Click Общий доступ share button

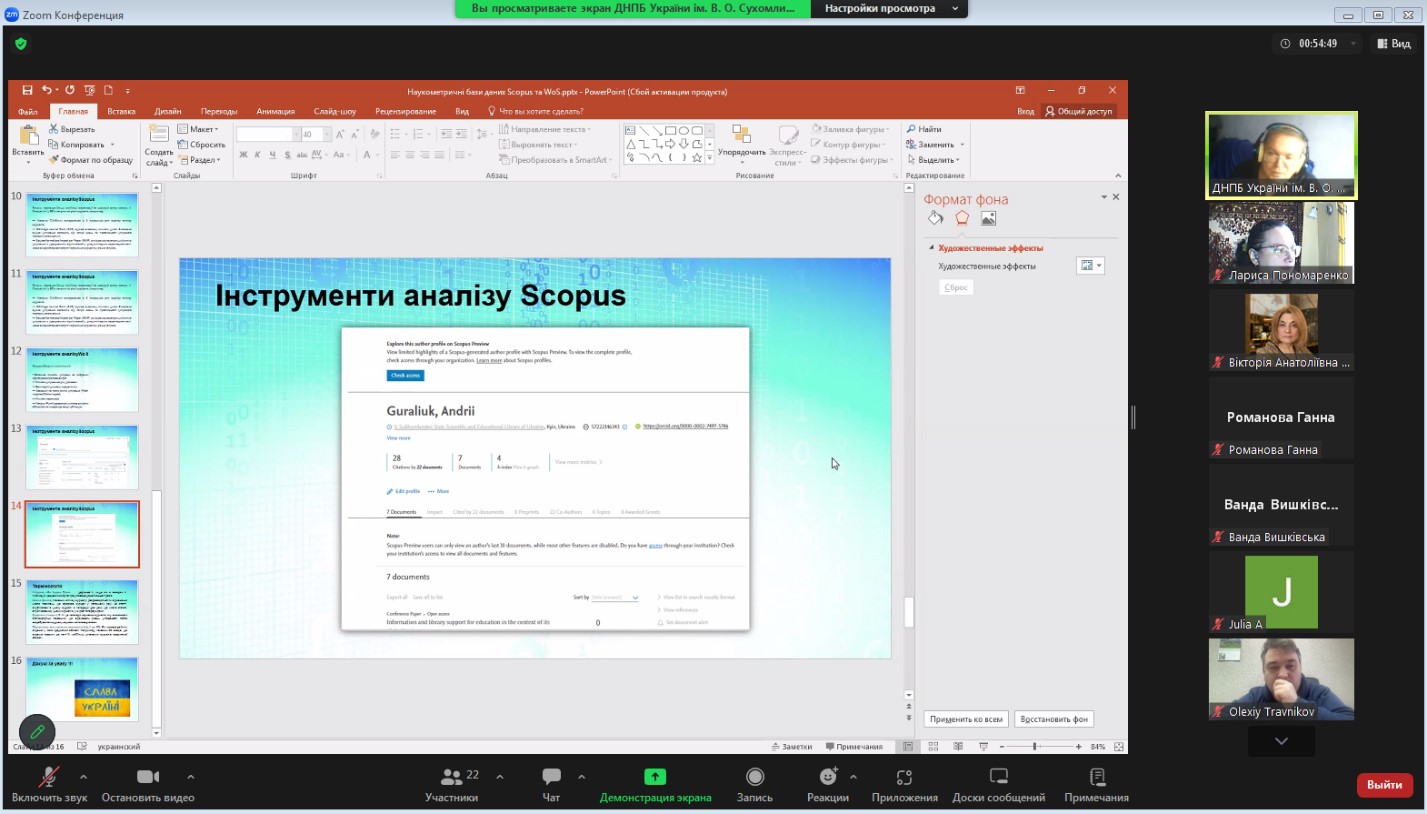[1078, 111]
